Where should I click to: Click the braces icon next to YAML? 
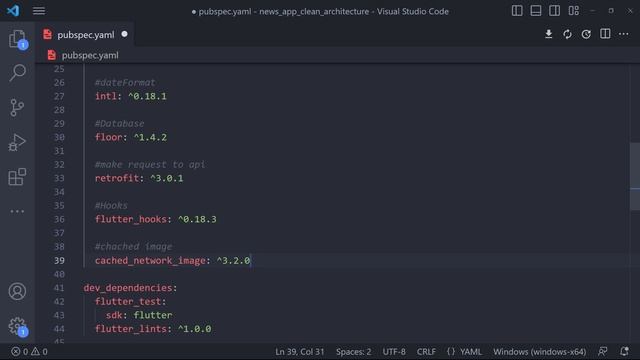(451, 352)
